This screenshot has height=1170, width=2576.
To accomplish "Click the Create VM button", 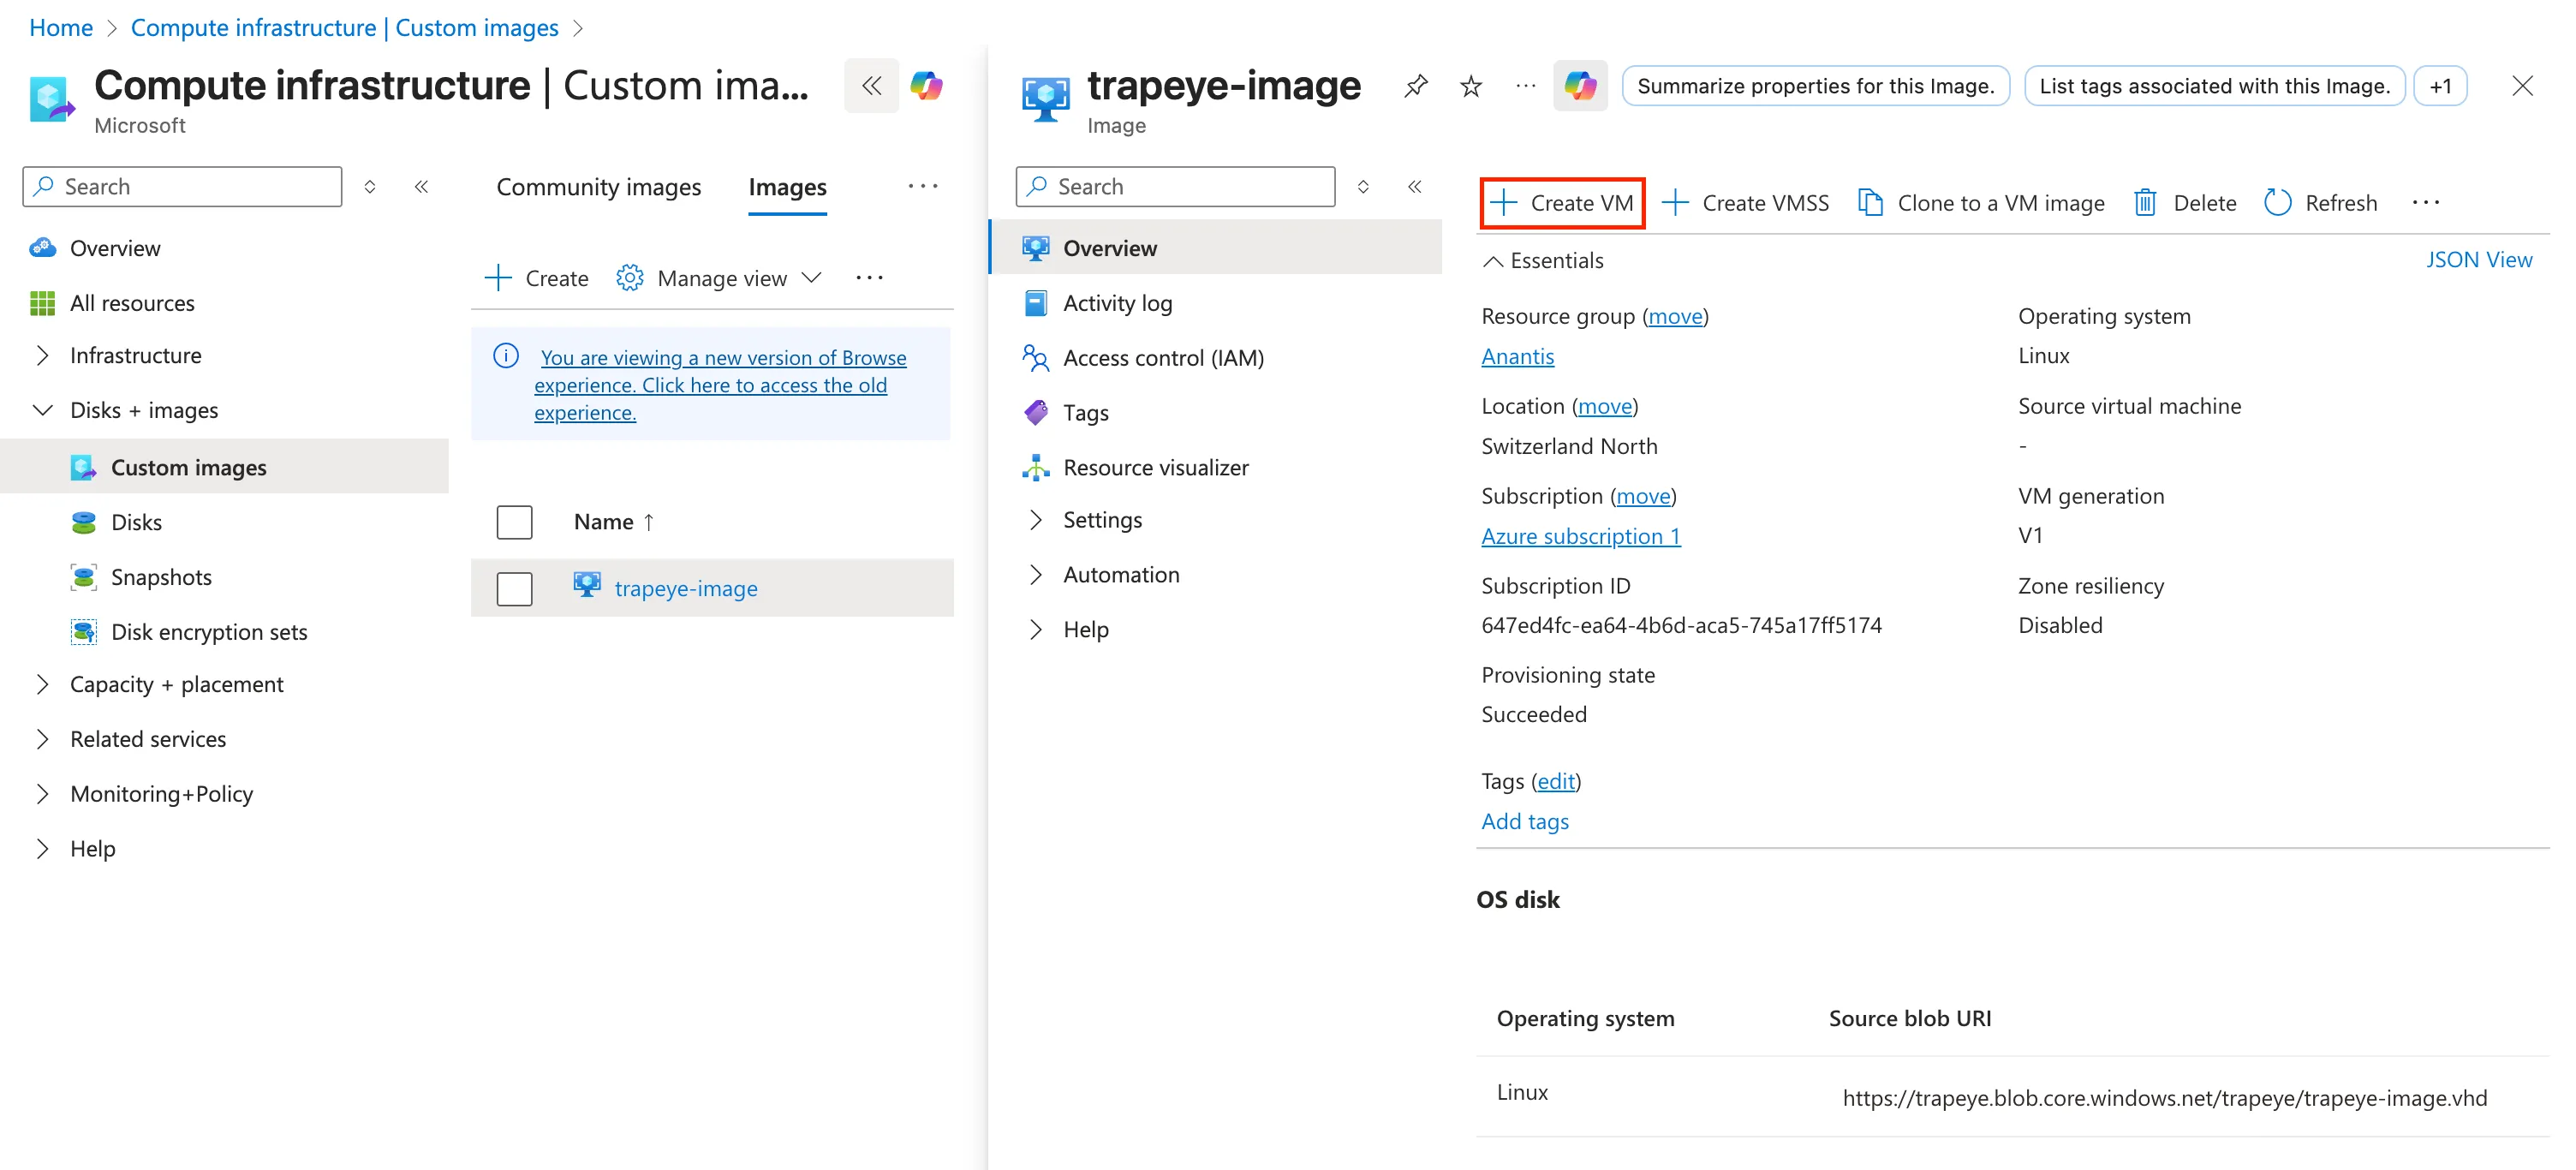I will point(1563,202).
